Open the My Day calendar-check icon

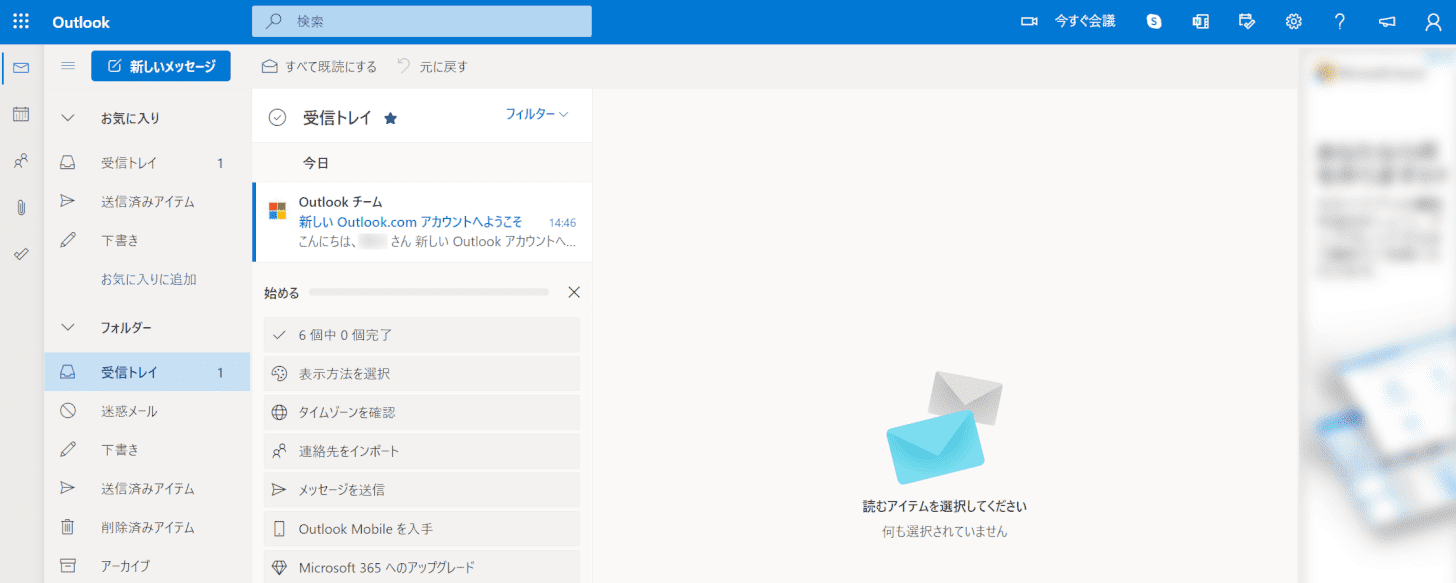[x=1247, y=21]
